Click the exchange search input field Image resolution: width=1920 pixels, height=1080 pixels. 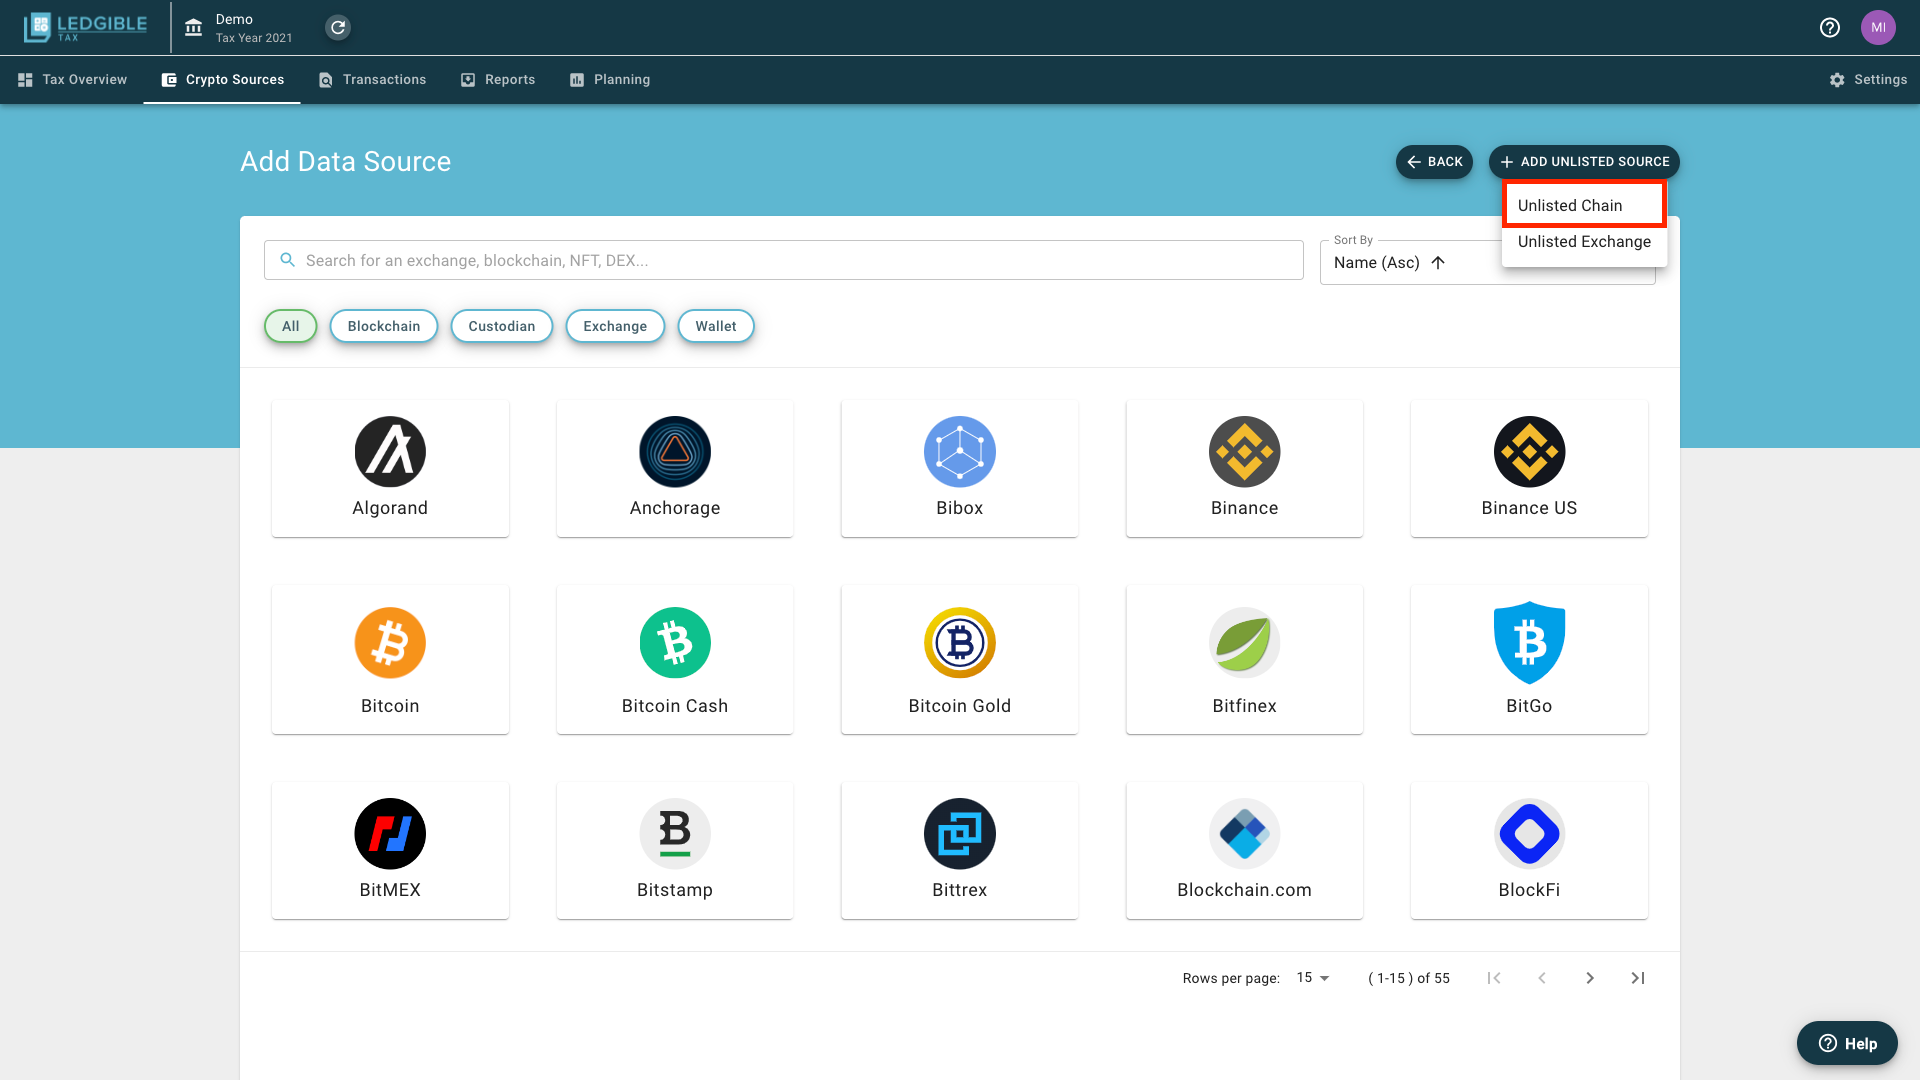(784, 260)
